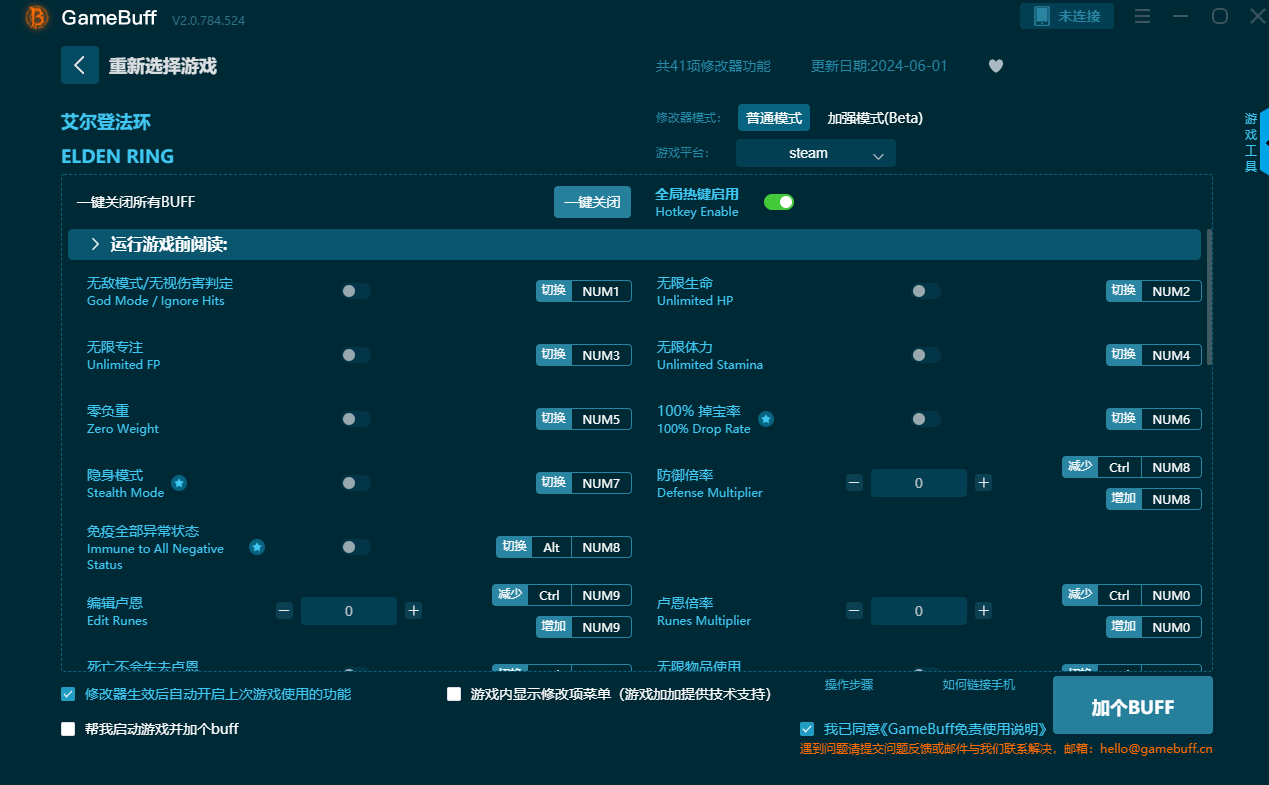Check the in-game modifier menu checkbox

click(454, 694)
